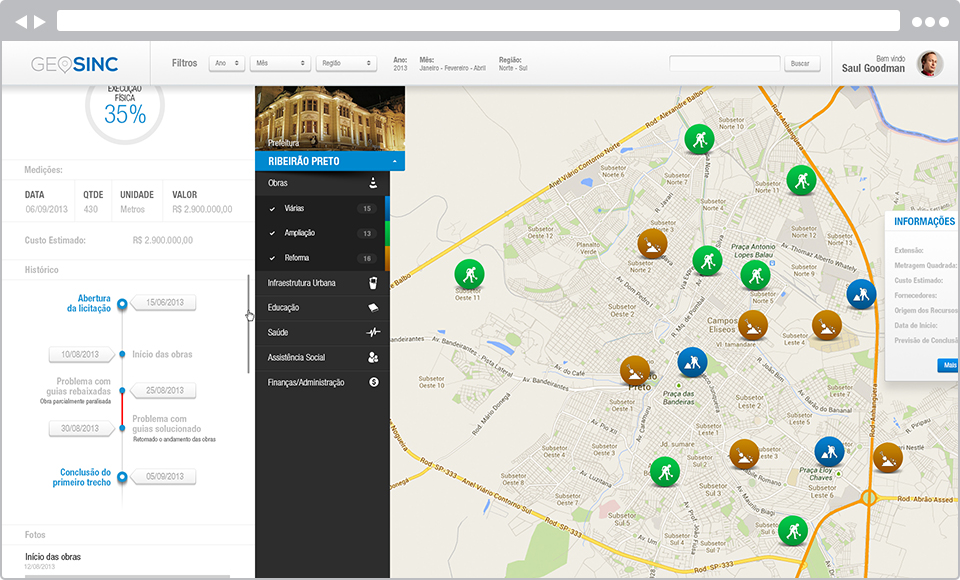Open the Ano filter dropdown
Image resolution: width=960 pixels, height=580 pixels.
click(x=227, y=63)
